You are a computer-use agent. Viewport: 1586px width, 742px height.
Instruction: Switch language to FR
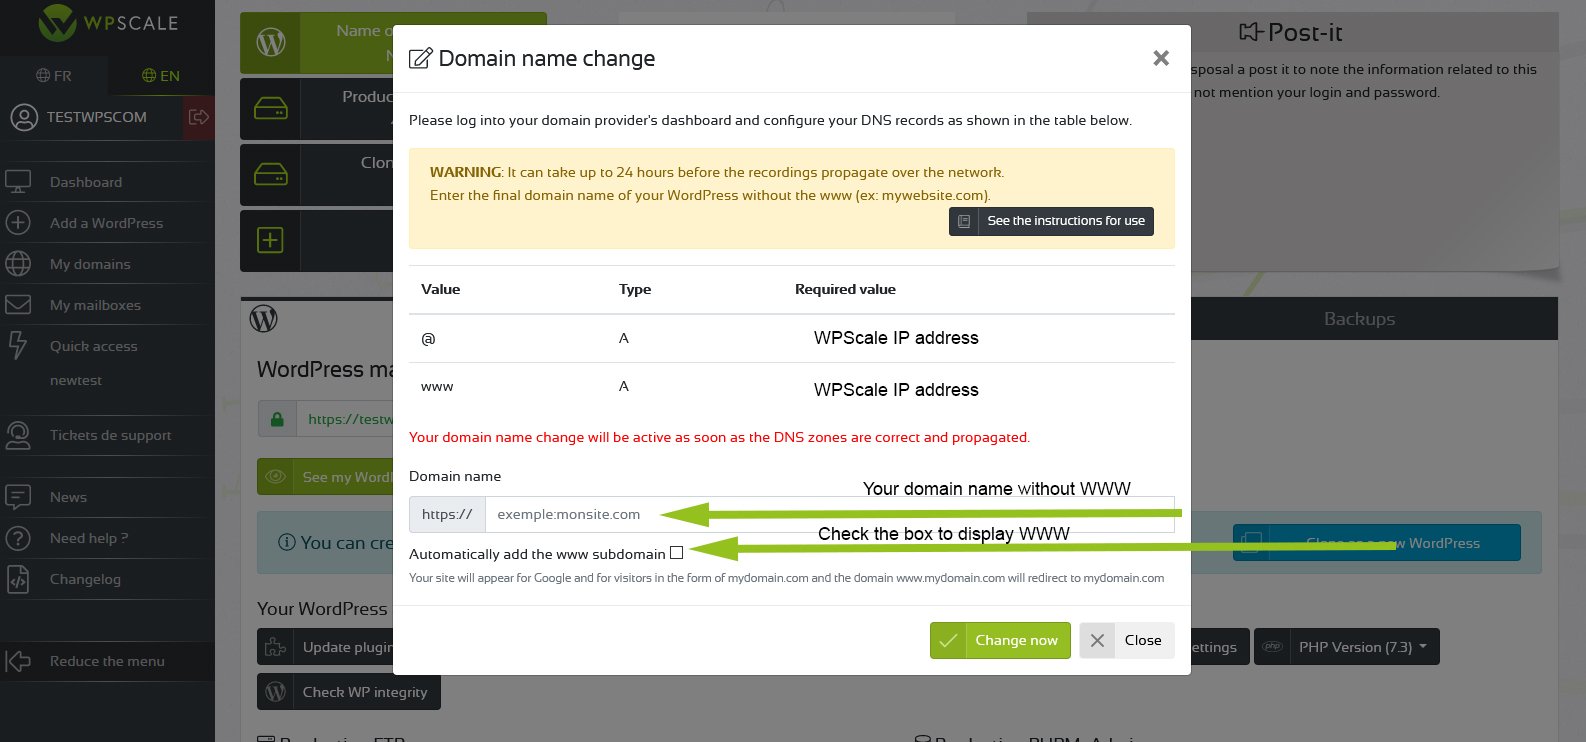tap(54, 76)
